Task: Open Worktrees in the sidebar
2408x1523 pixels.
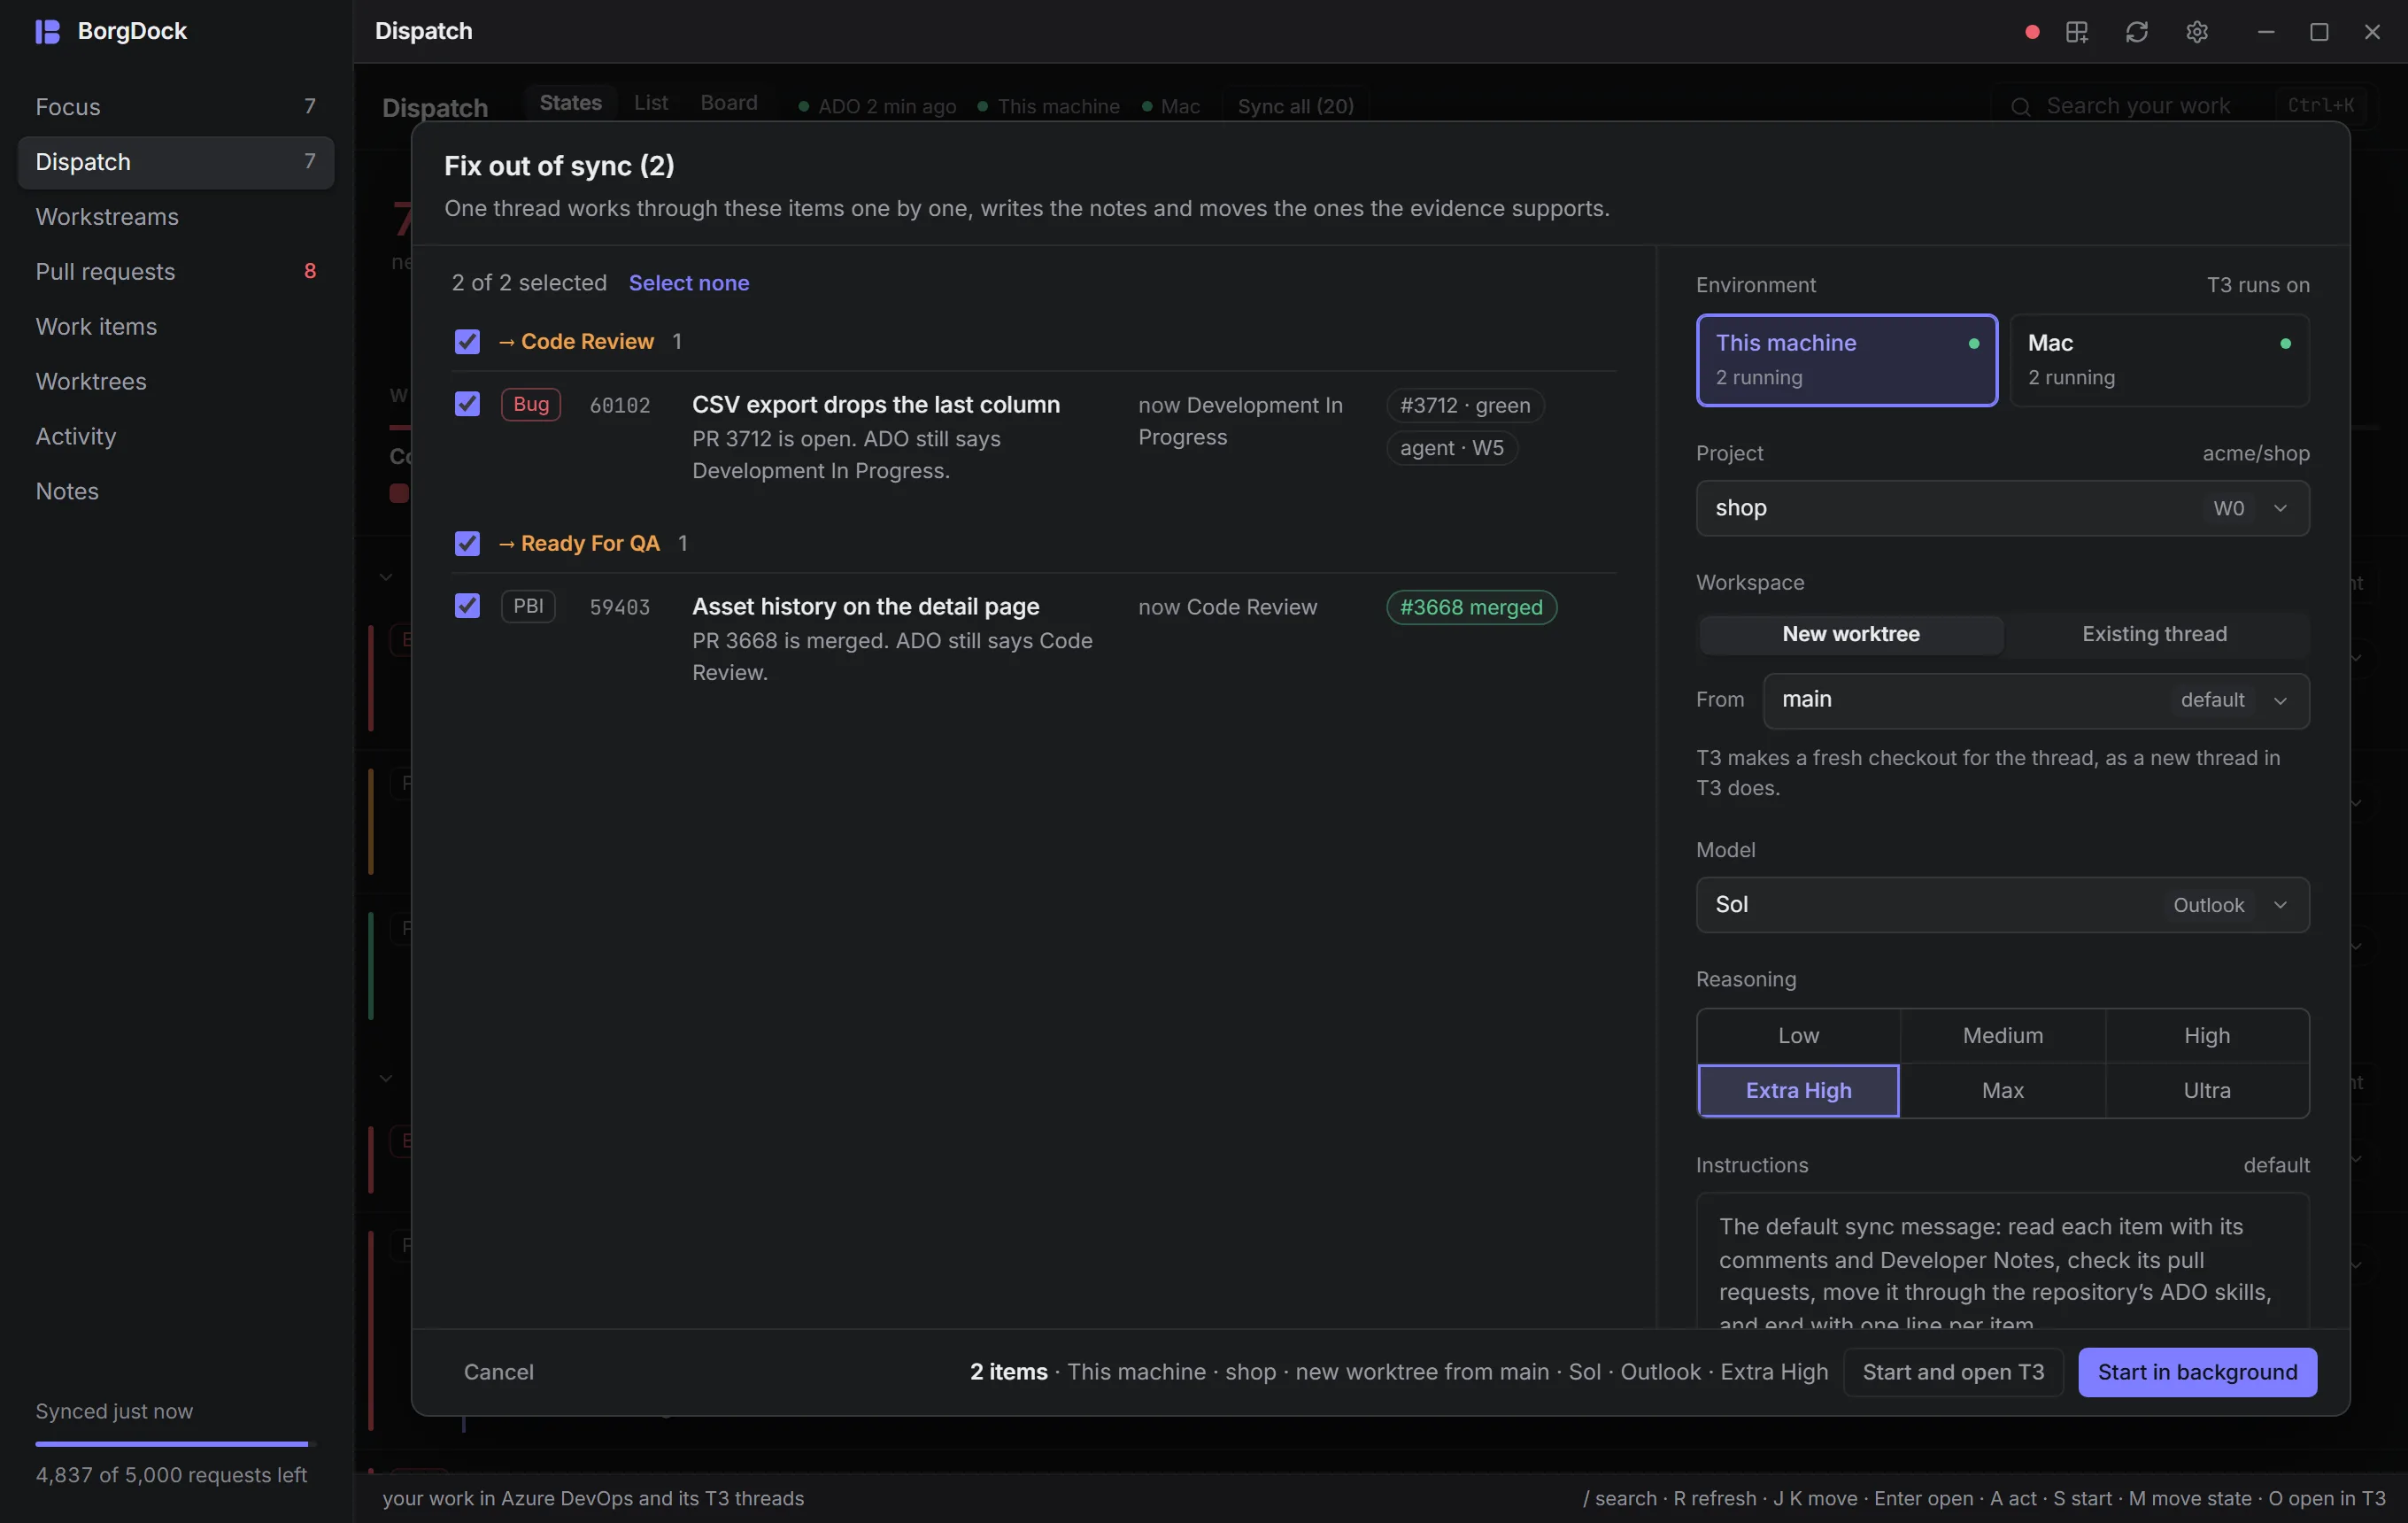Action: [176, 382]
